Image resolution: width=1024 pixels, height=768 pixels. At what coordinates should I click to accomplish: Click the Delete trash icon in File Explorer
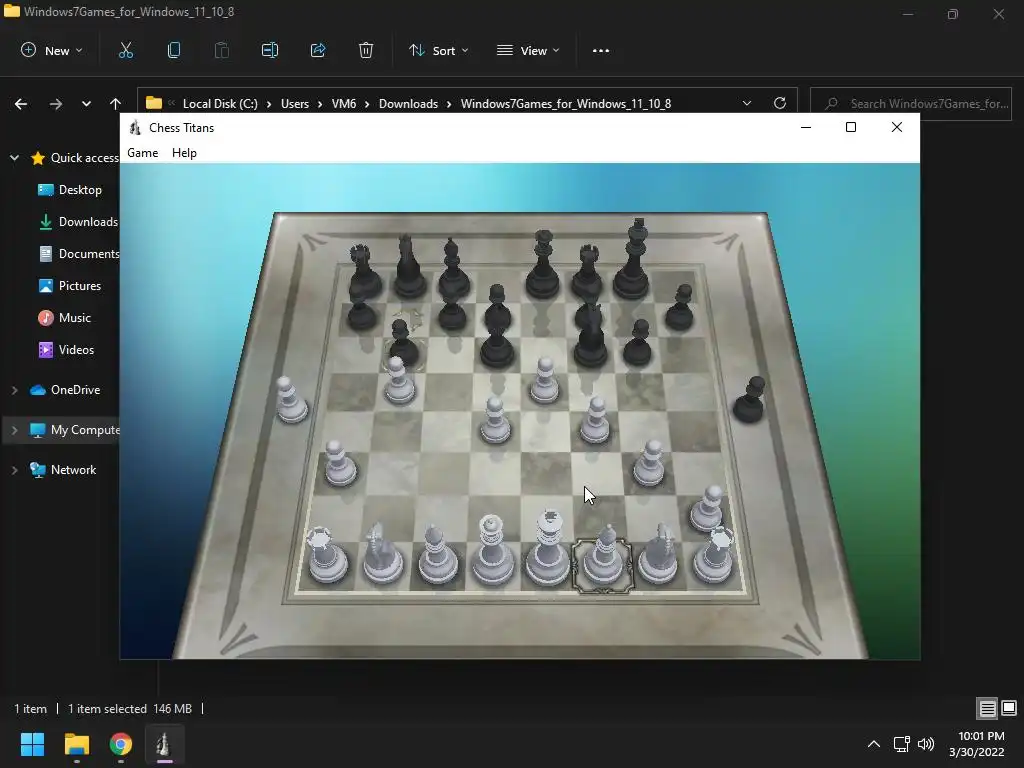(x=366, y=50)
